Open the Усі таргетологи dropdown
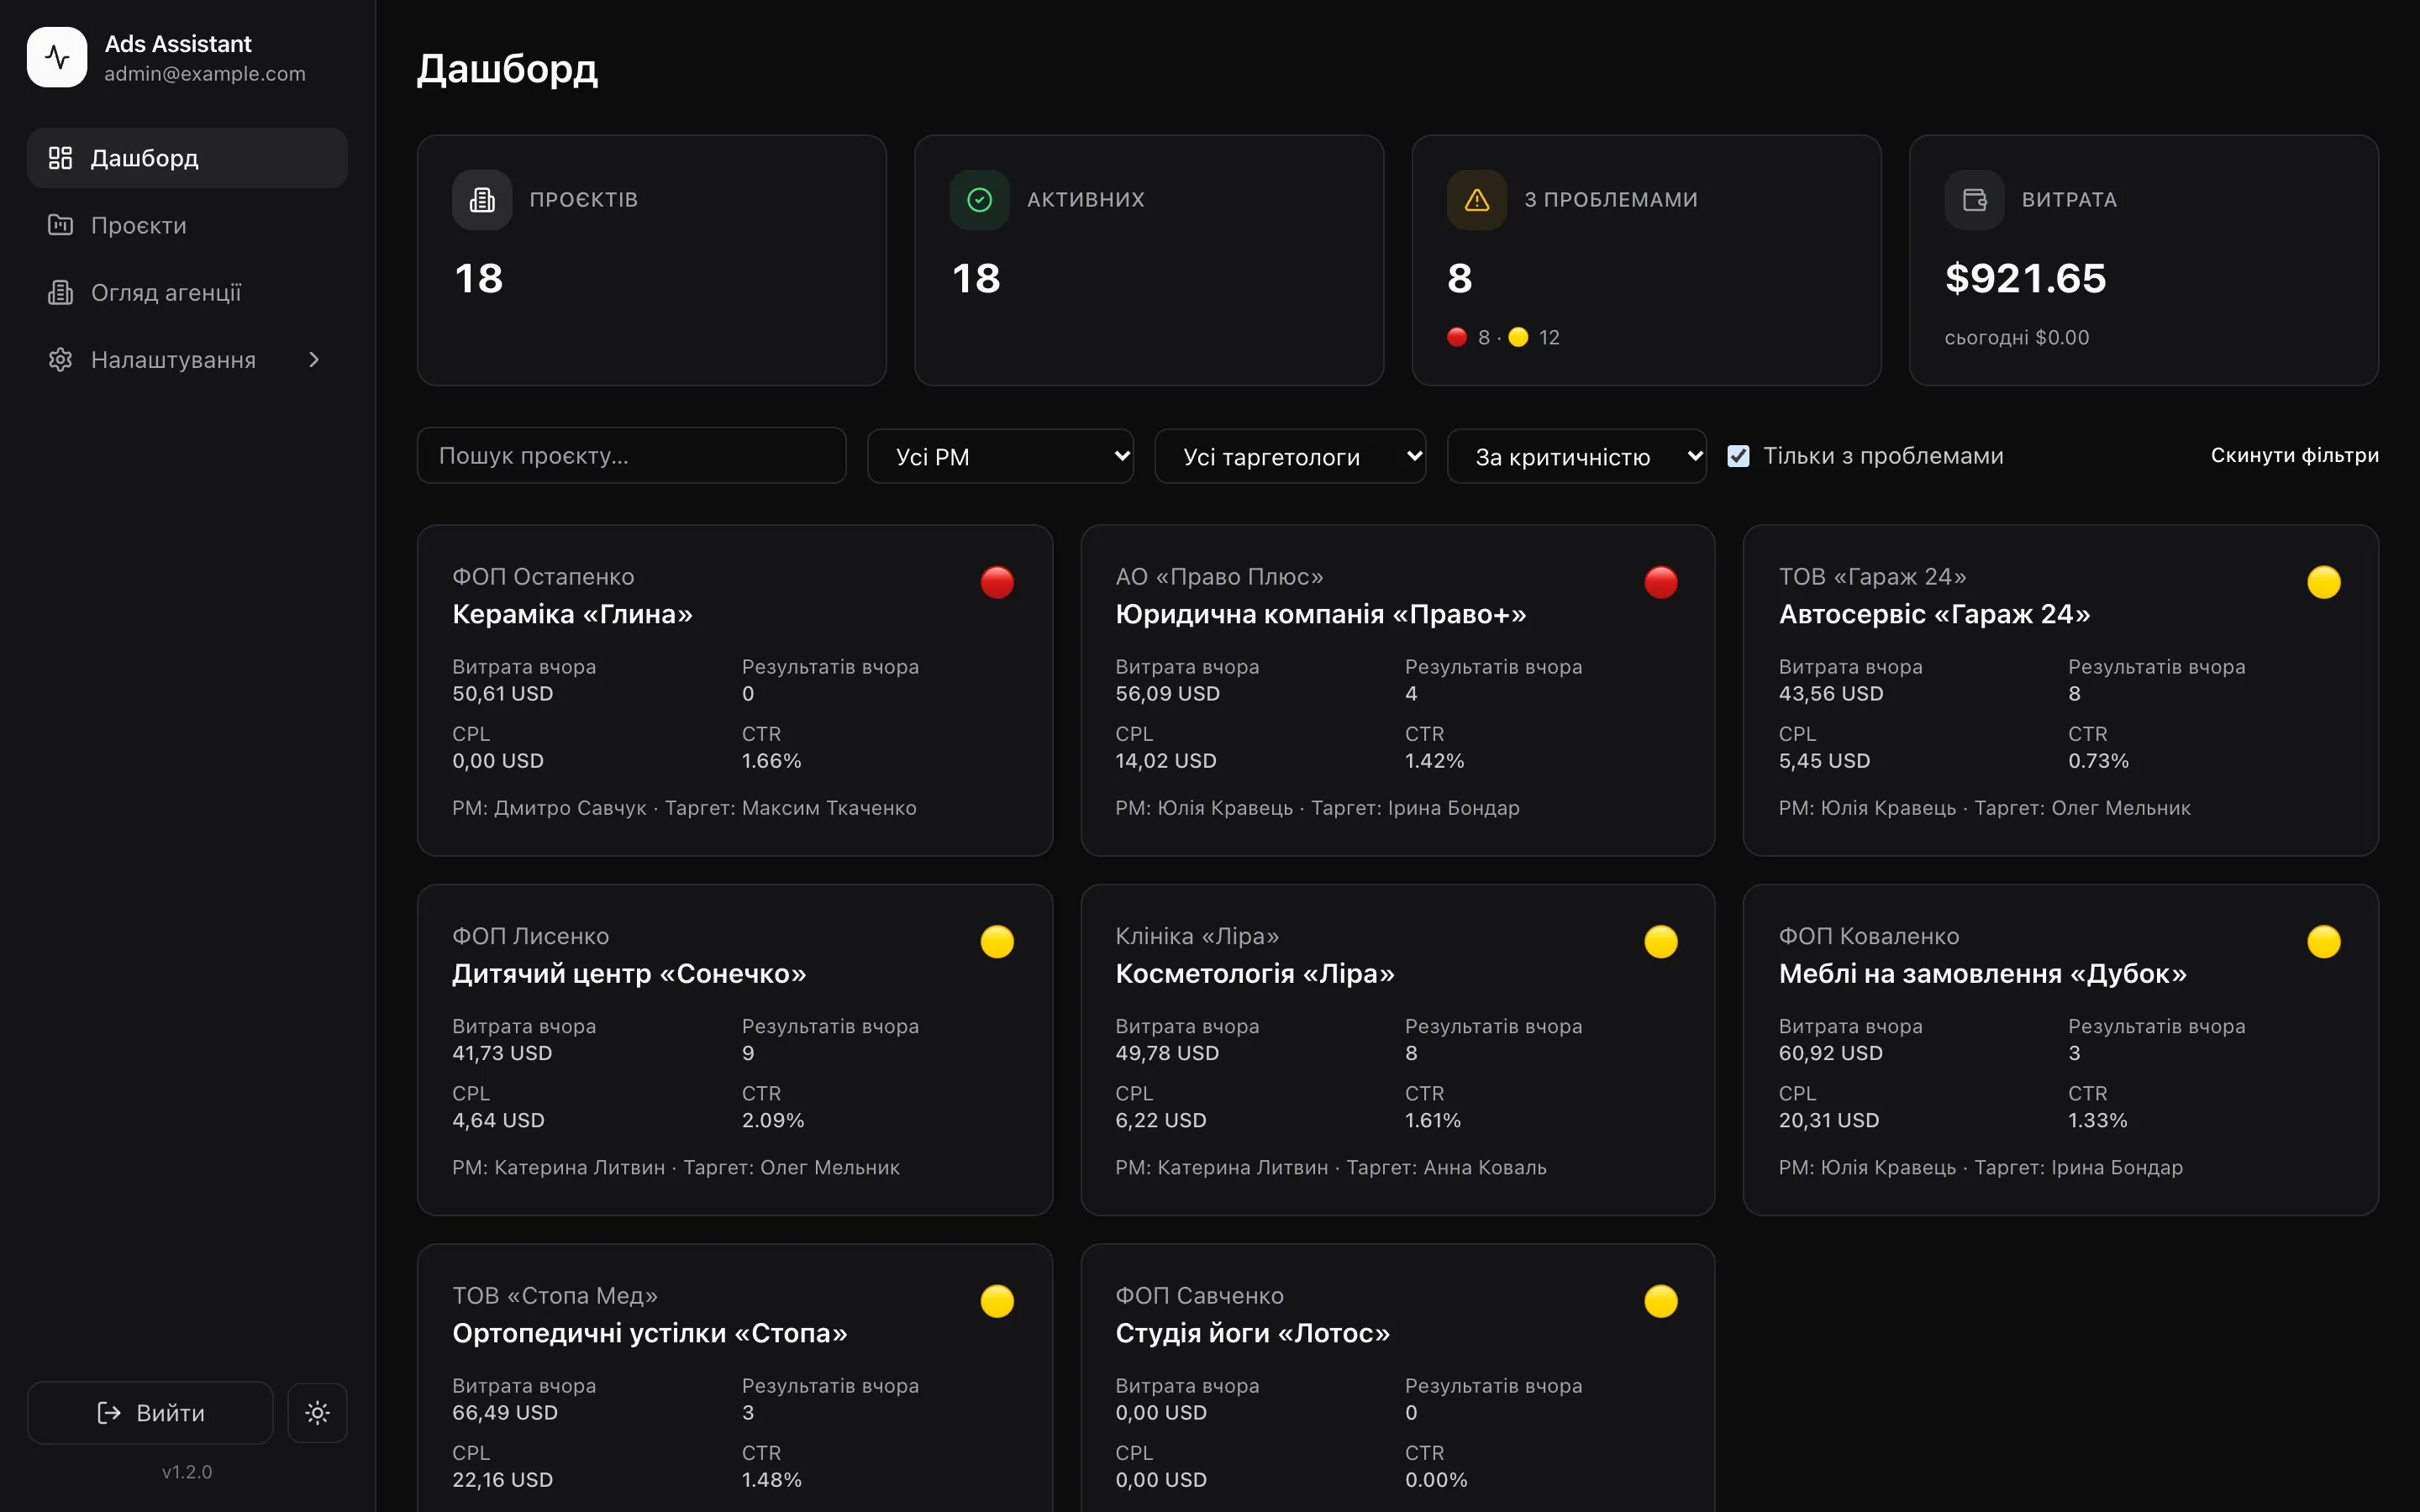 coord(1290,456)
